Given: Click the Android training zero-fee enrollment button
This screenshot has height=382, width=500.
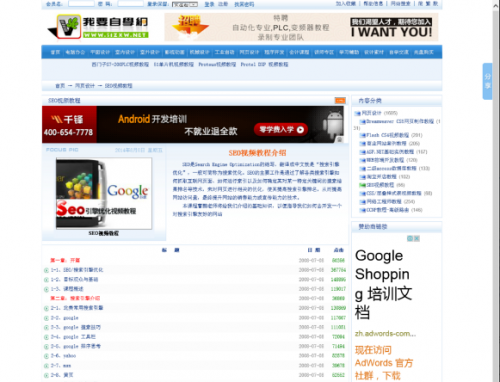Looking at the screenshot, I should pyautogui.click(x=281, y=130).
